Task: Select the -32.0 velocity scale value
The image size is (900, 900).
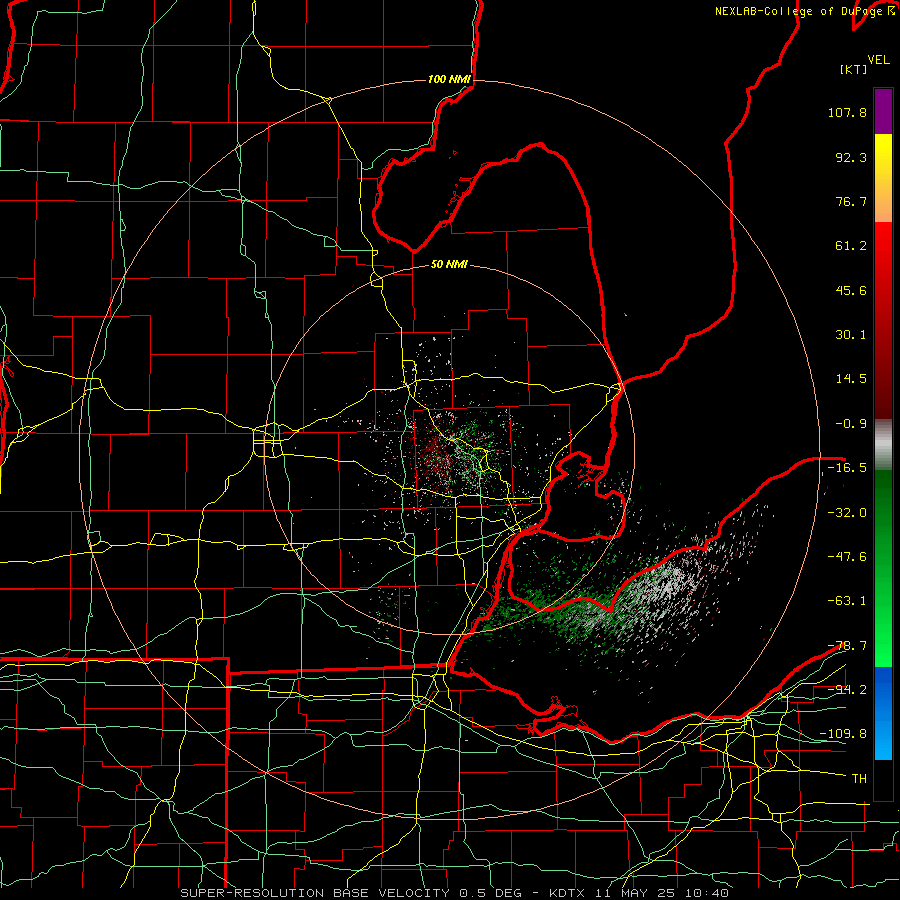Action: (x=847, y=513)
